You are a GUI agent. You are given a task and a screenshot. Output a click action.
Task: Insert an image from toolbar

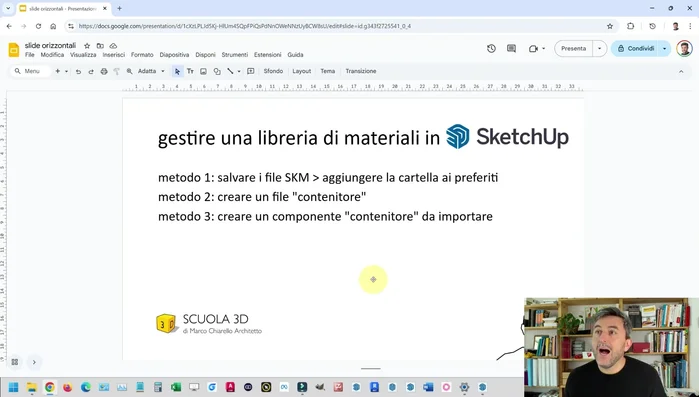[x=203, y=71]
